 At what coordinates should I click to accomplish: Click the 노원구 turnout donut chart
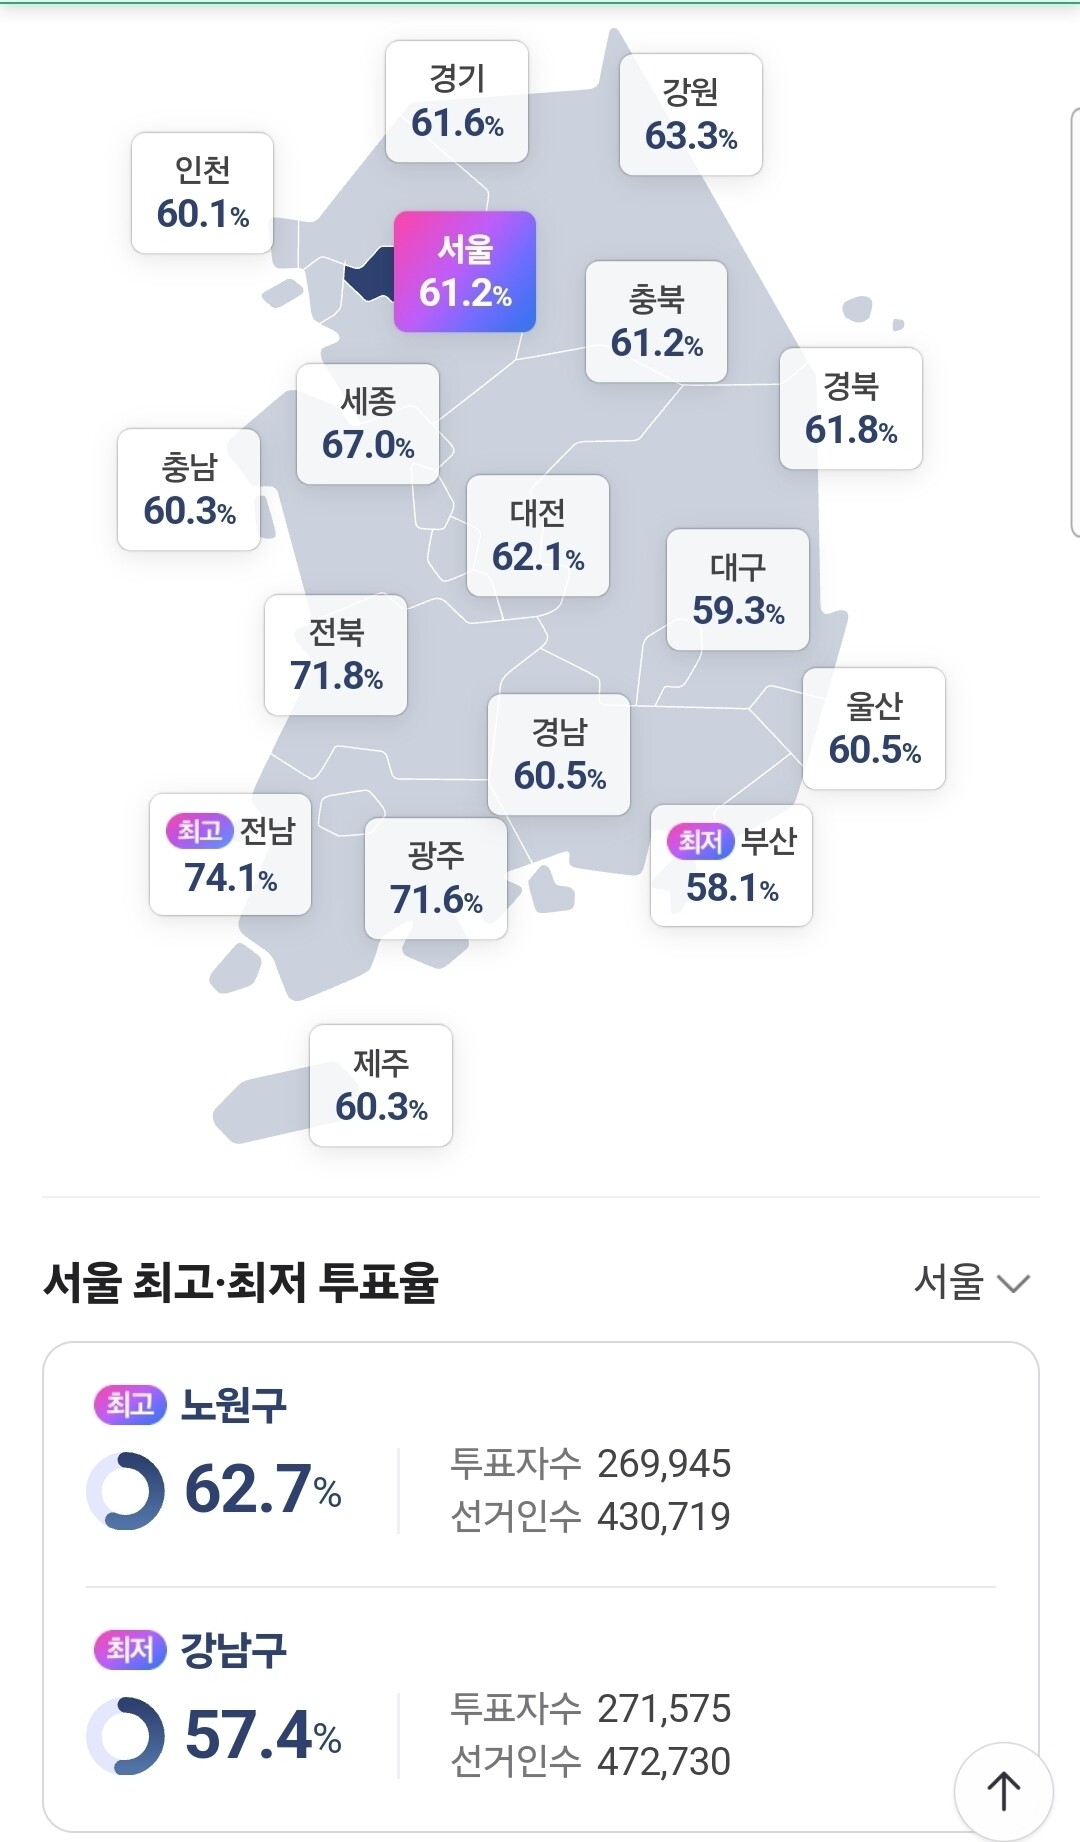click(x=126, y=1491)
